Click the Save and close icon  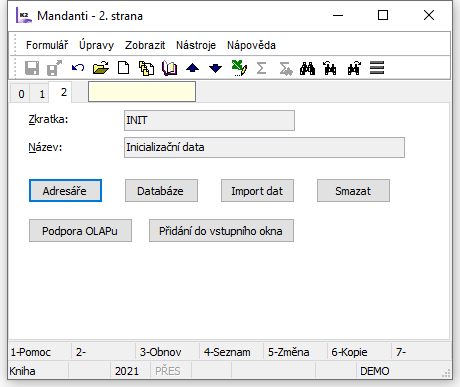[x=54, y=68]
